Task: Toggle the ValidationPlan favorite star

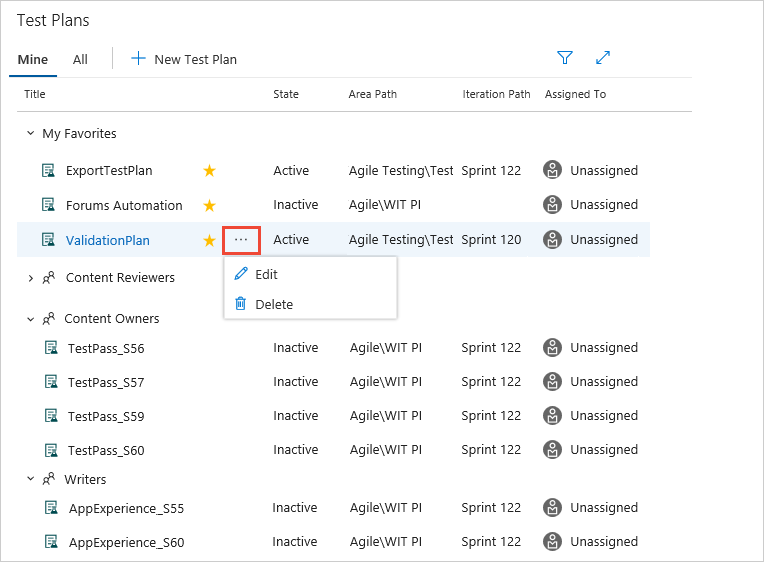Action: click(x=209, y=240)
